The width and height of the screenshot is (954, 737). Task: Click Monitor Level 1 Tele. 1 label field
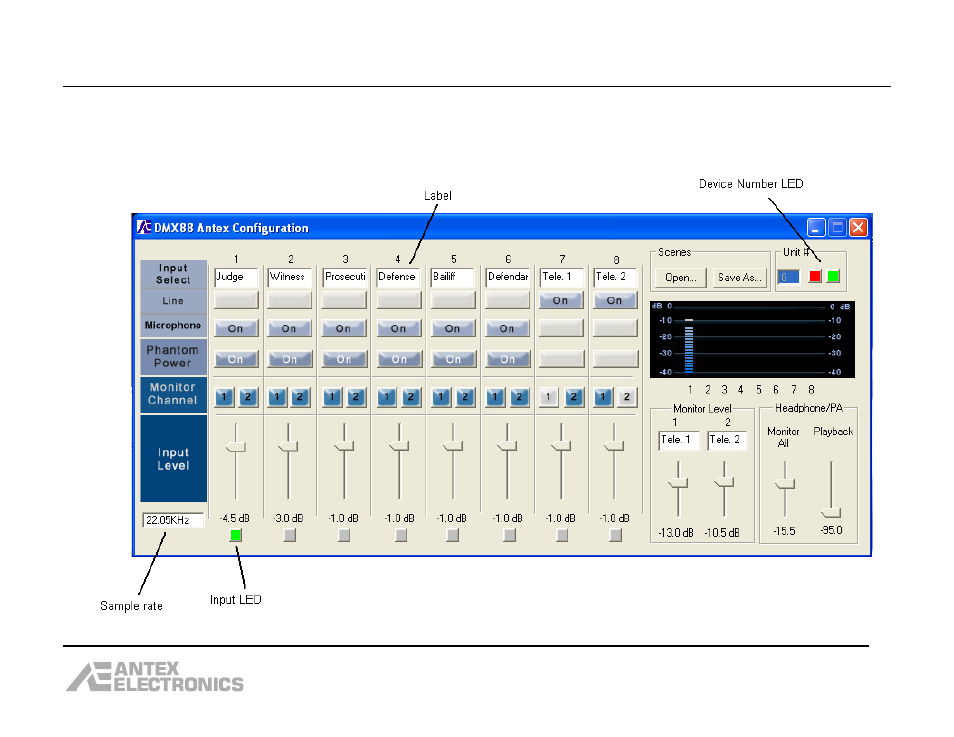click(678, 440)
